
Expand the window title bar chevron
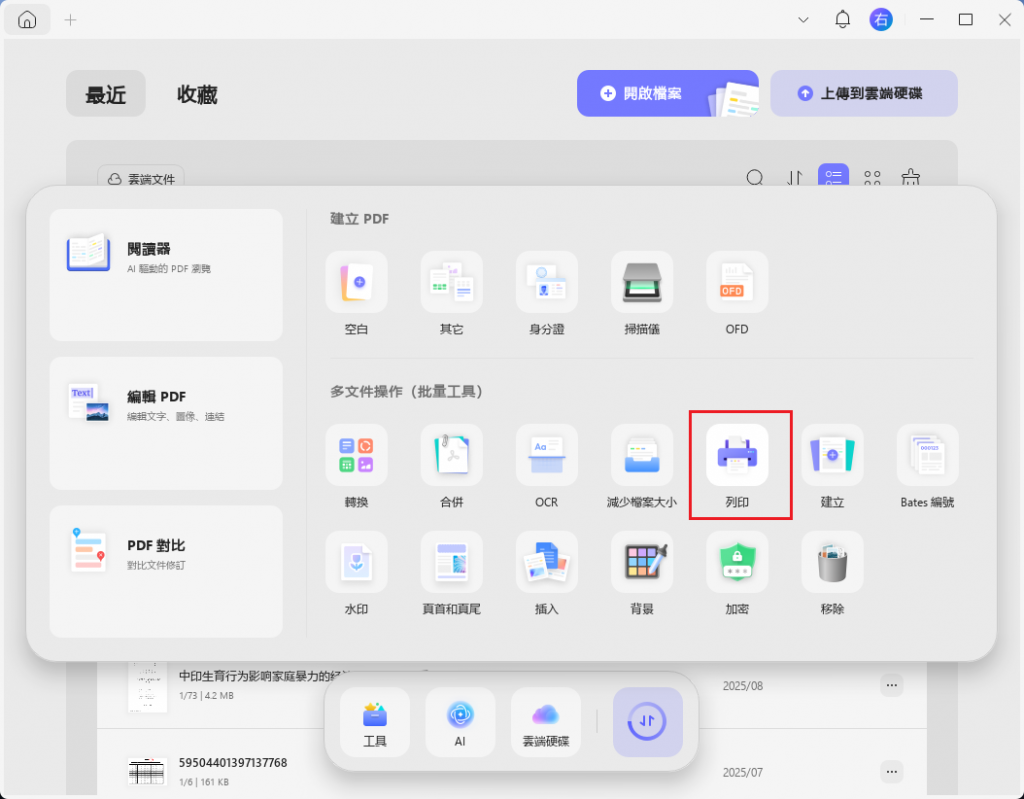click(803, 19)
